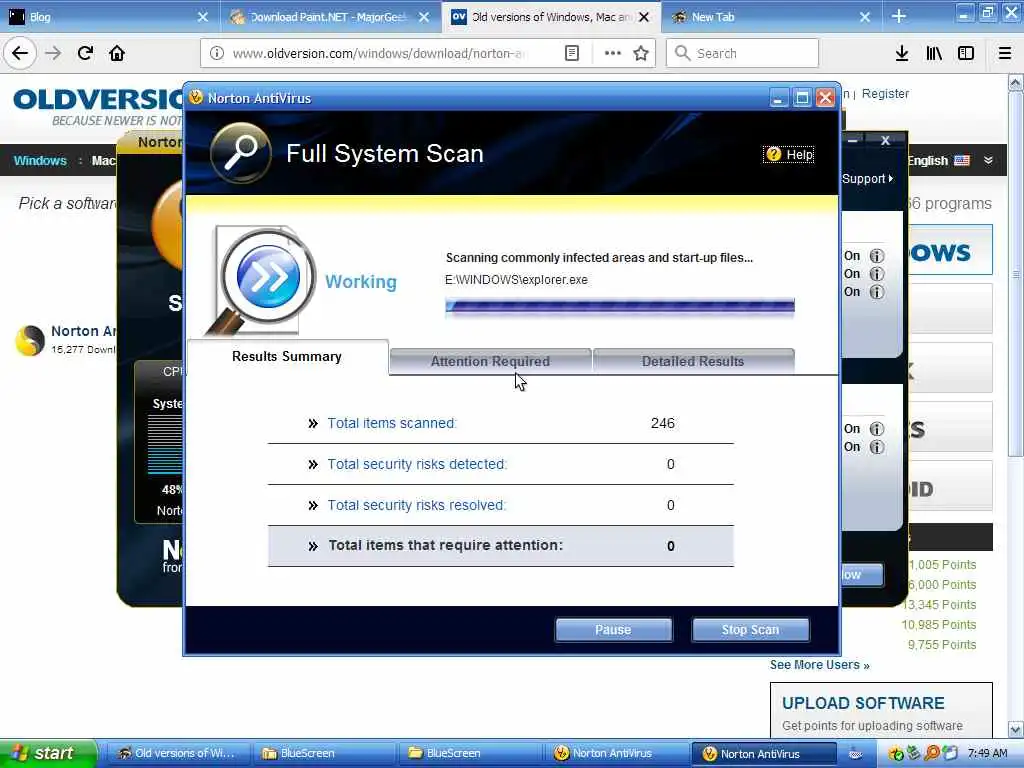
Task: Open the page actions three-dot menu
Action: click(613, 53)
